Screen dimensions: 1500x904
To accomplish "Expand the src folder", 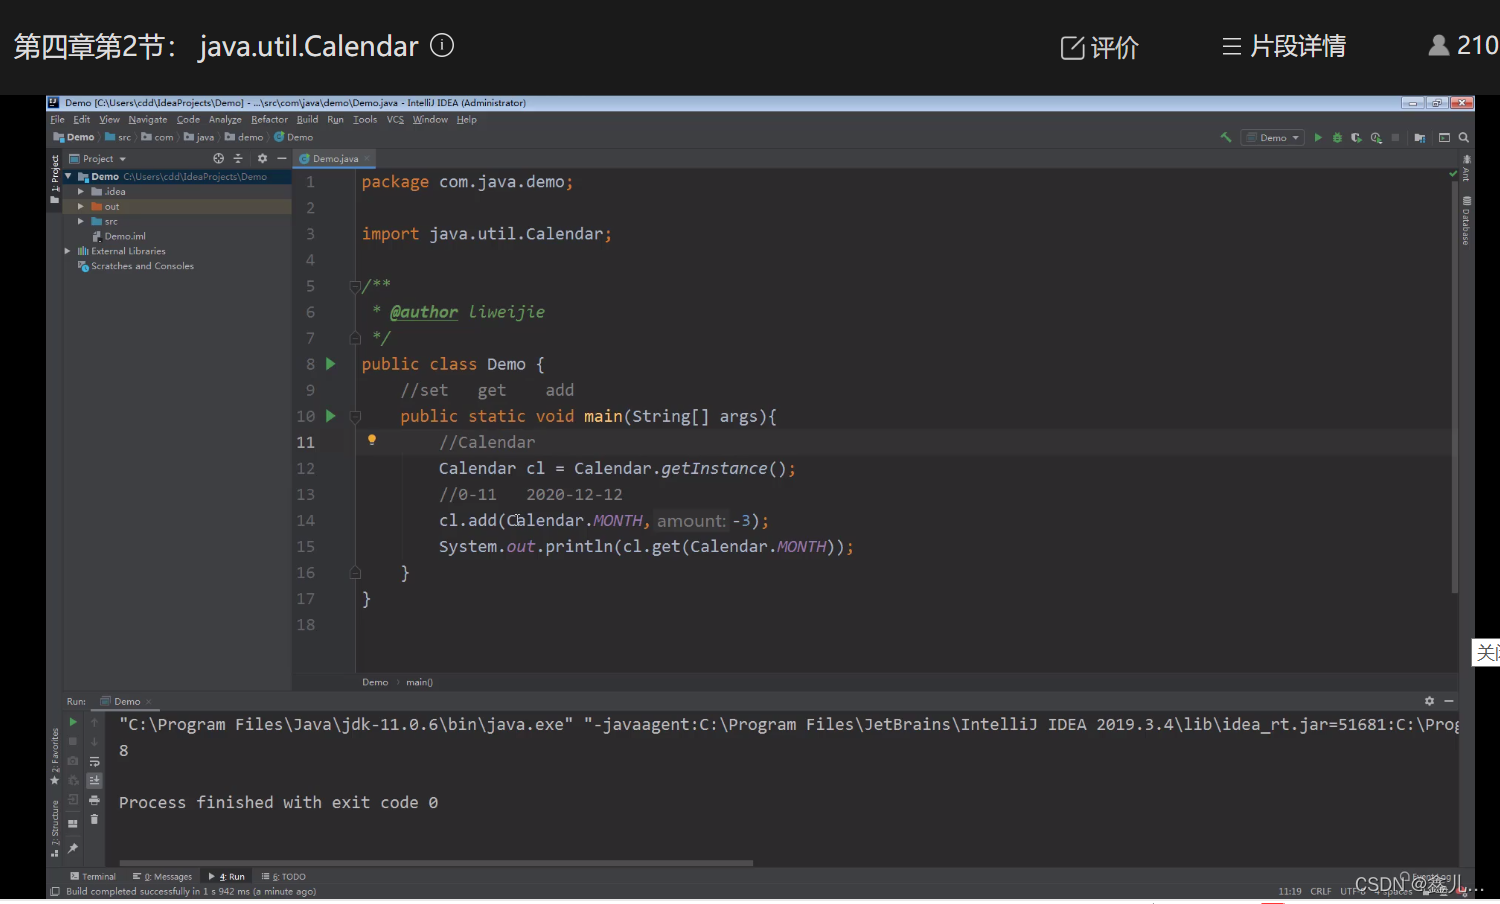I will click(x=81, y=222).
